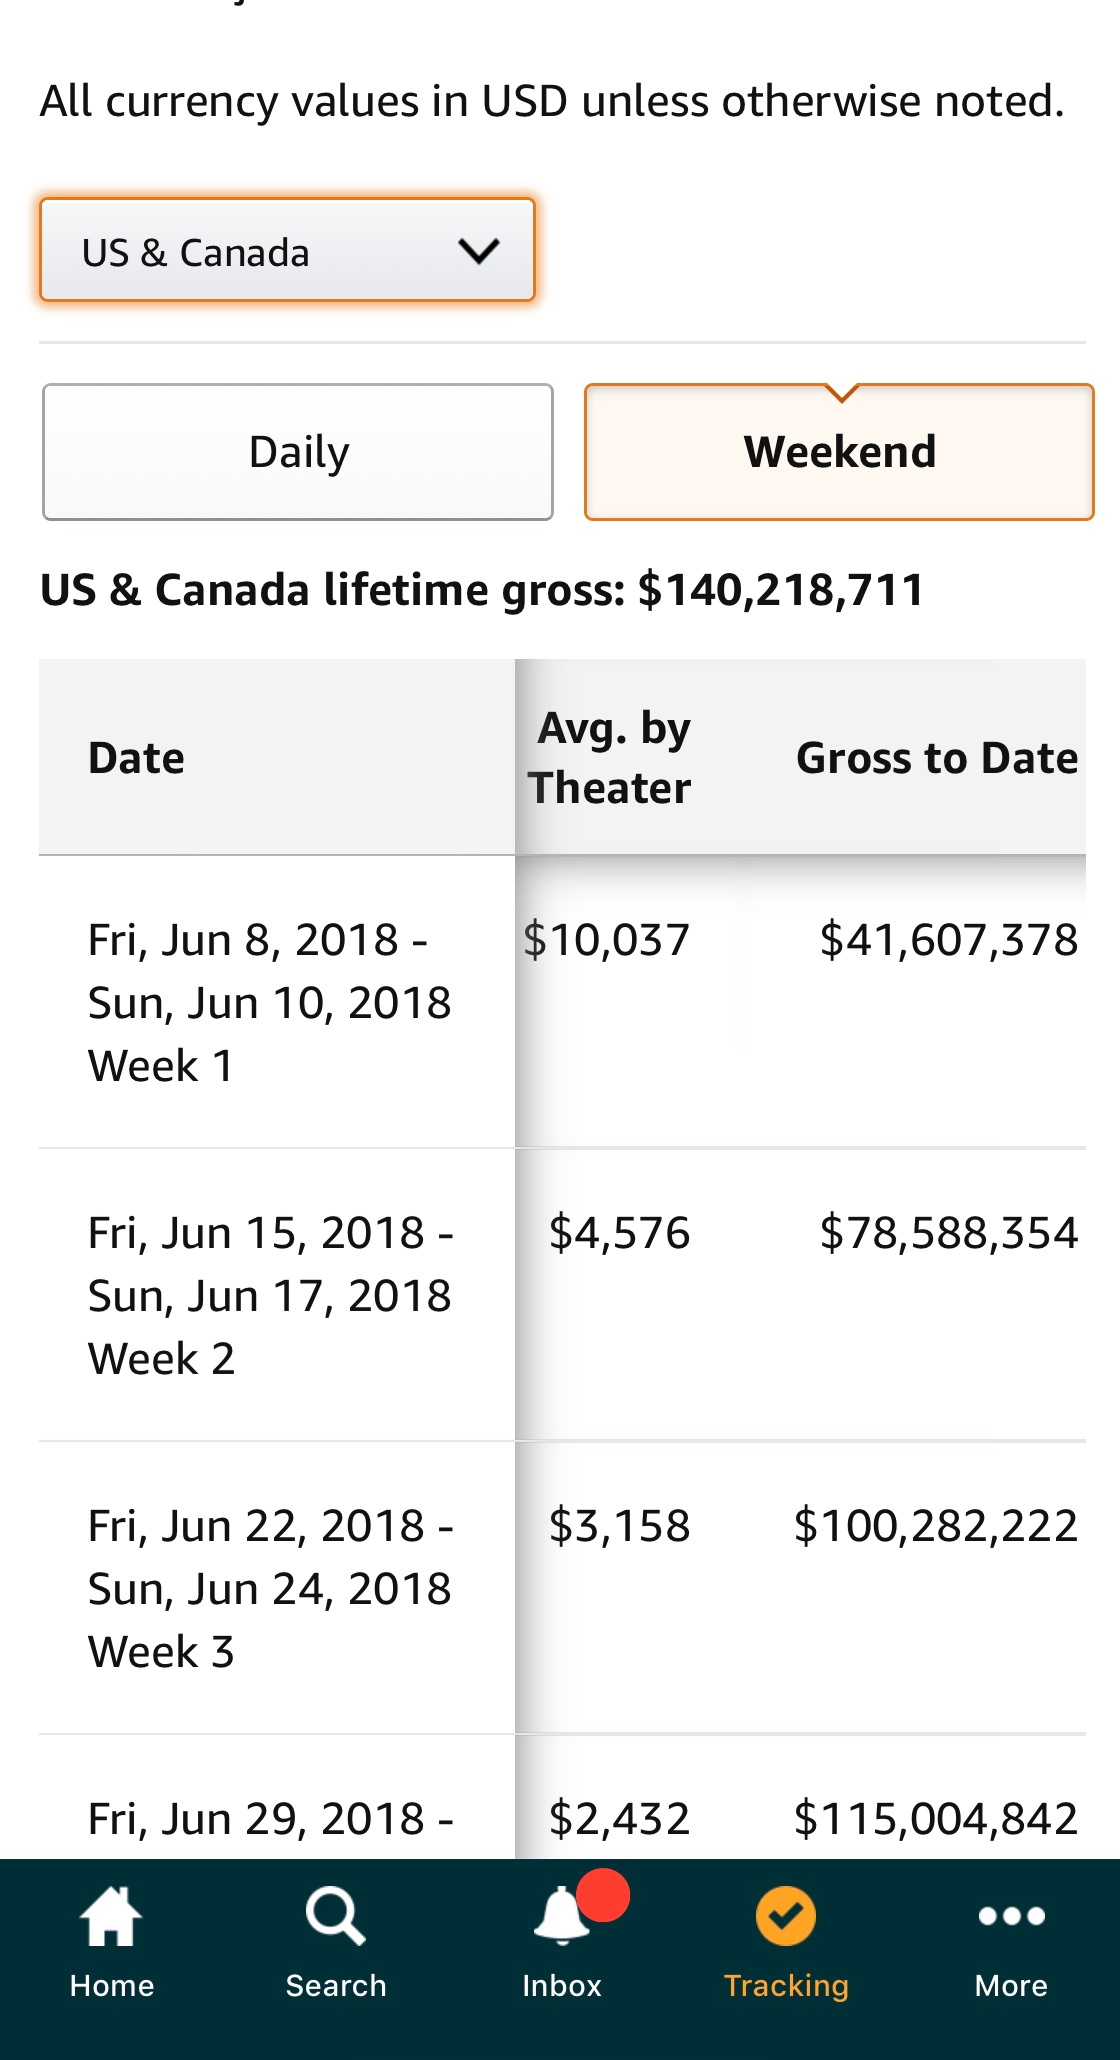Open the More three-dots menu
The width and height of the screenshot is (1120, 2060).
pyautogui.click(x=1011, y=1917)
